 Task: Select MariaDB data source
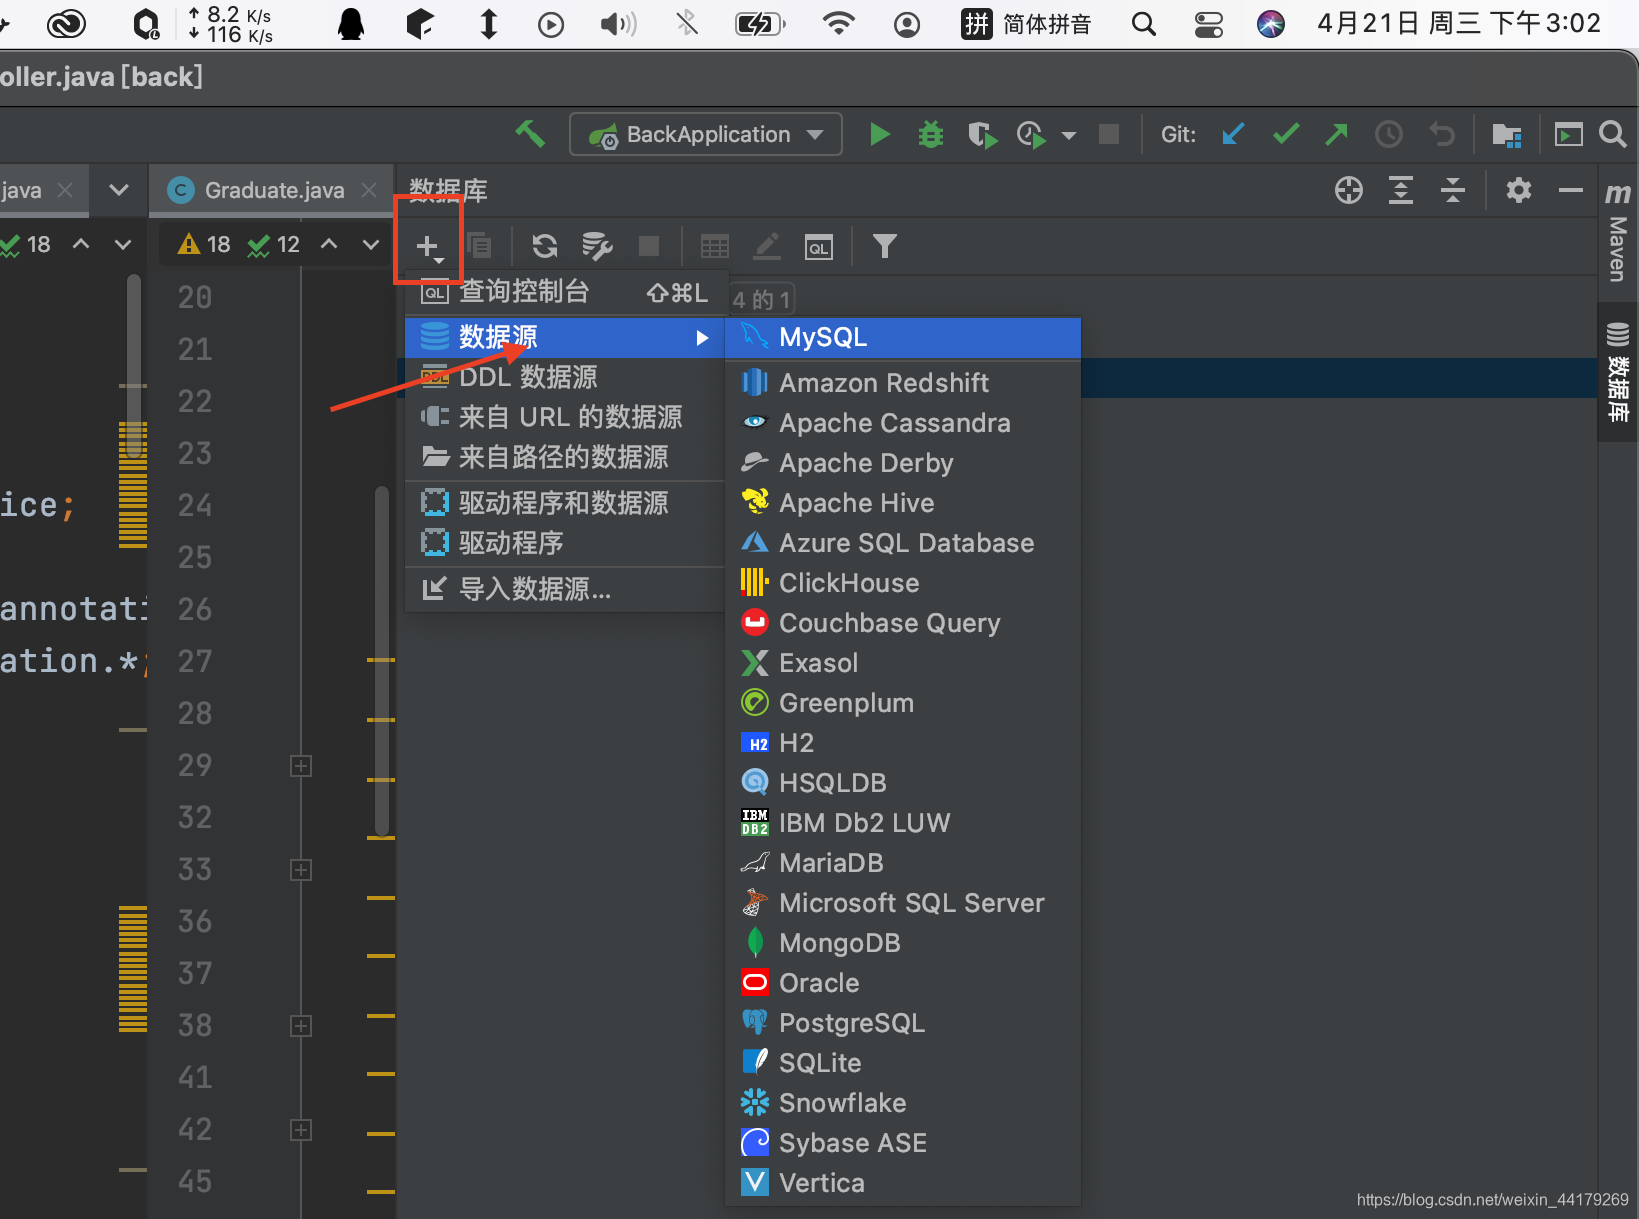[x=903, y=863]
